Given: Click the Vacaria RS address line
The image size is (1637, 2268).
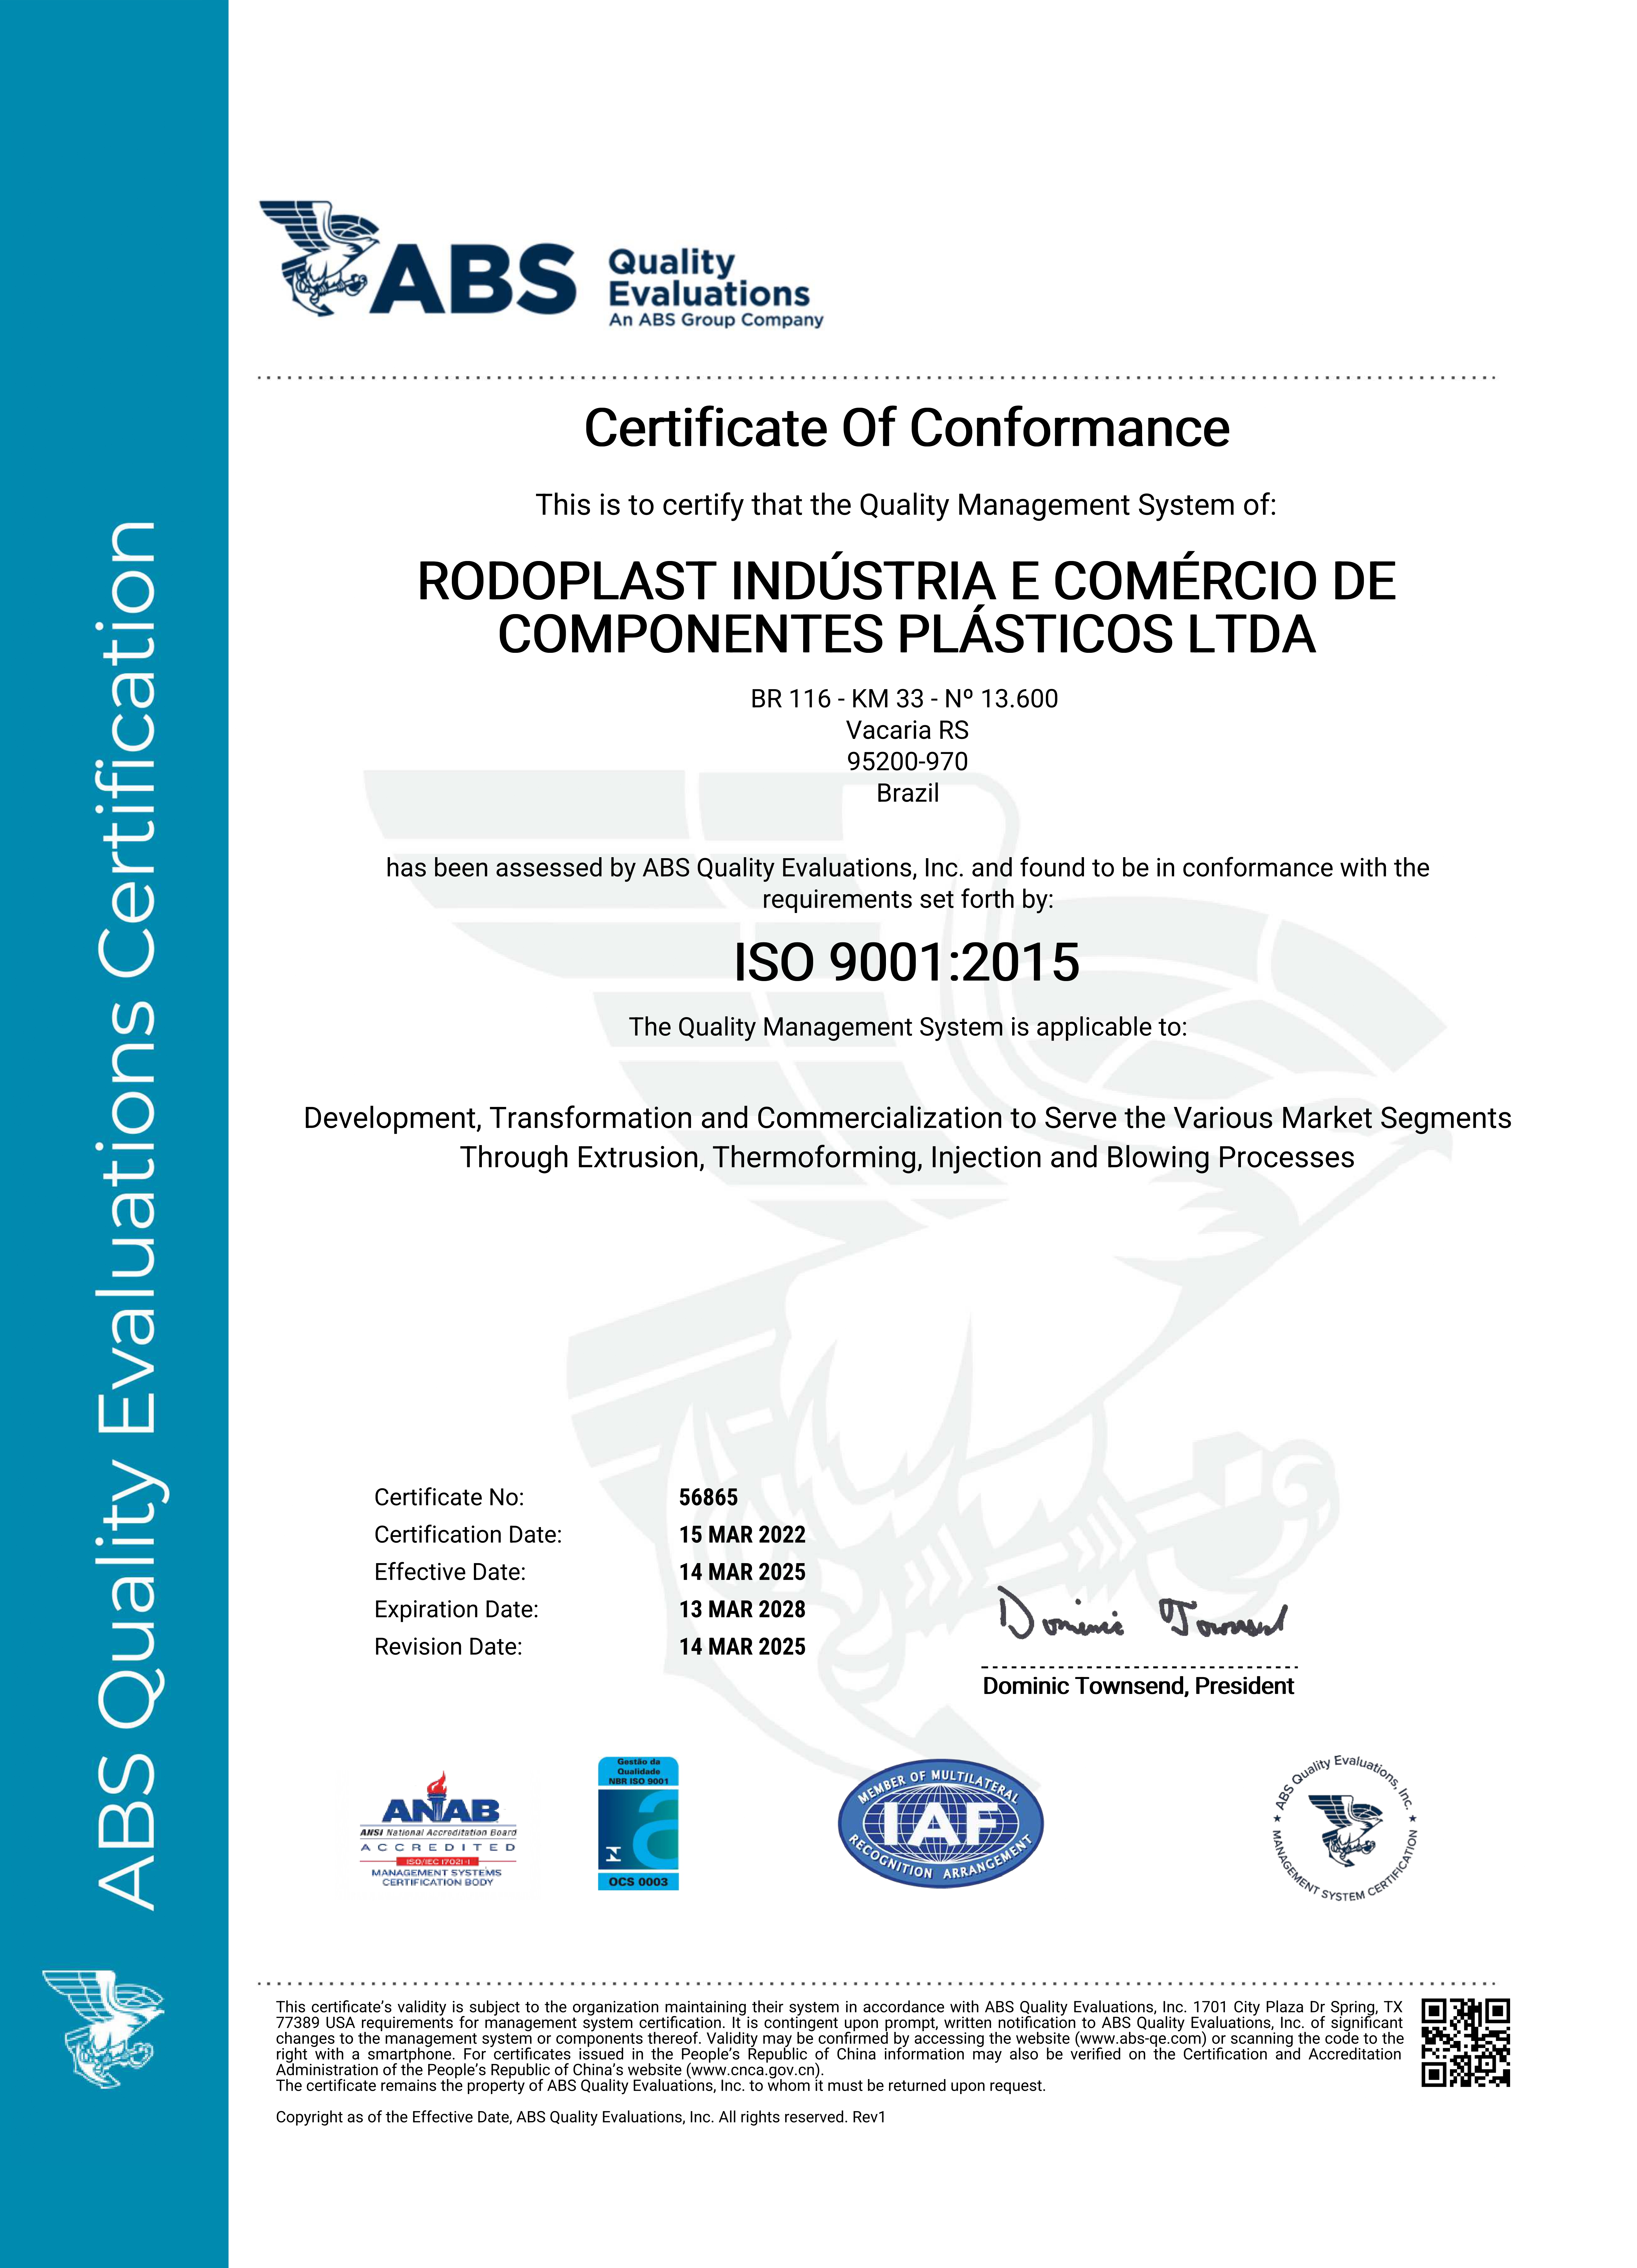Looking at the screenshot, I should tap(907, 730).
